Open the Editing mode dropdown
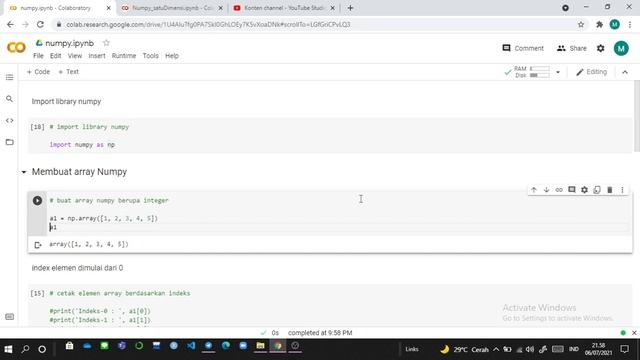 point(591,72)
